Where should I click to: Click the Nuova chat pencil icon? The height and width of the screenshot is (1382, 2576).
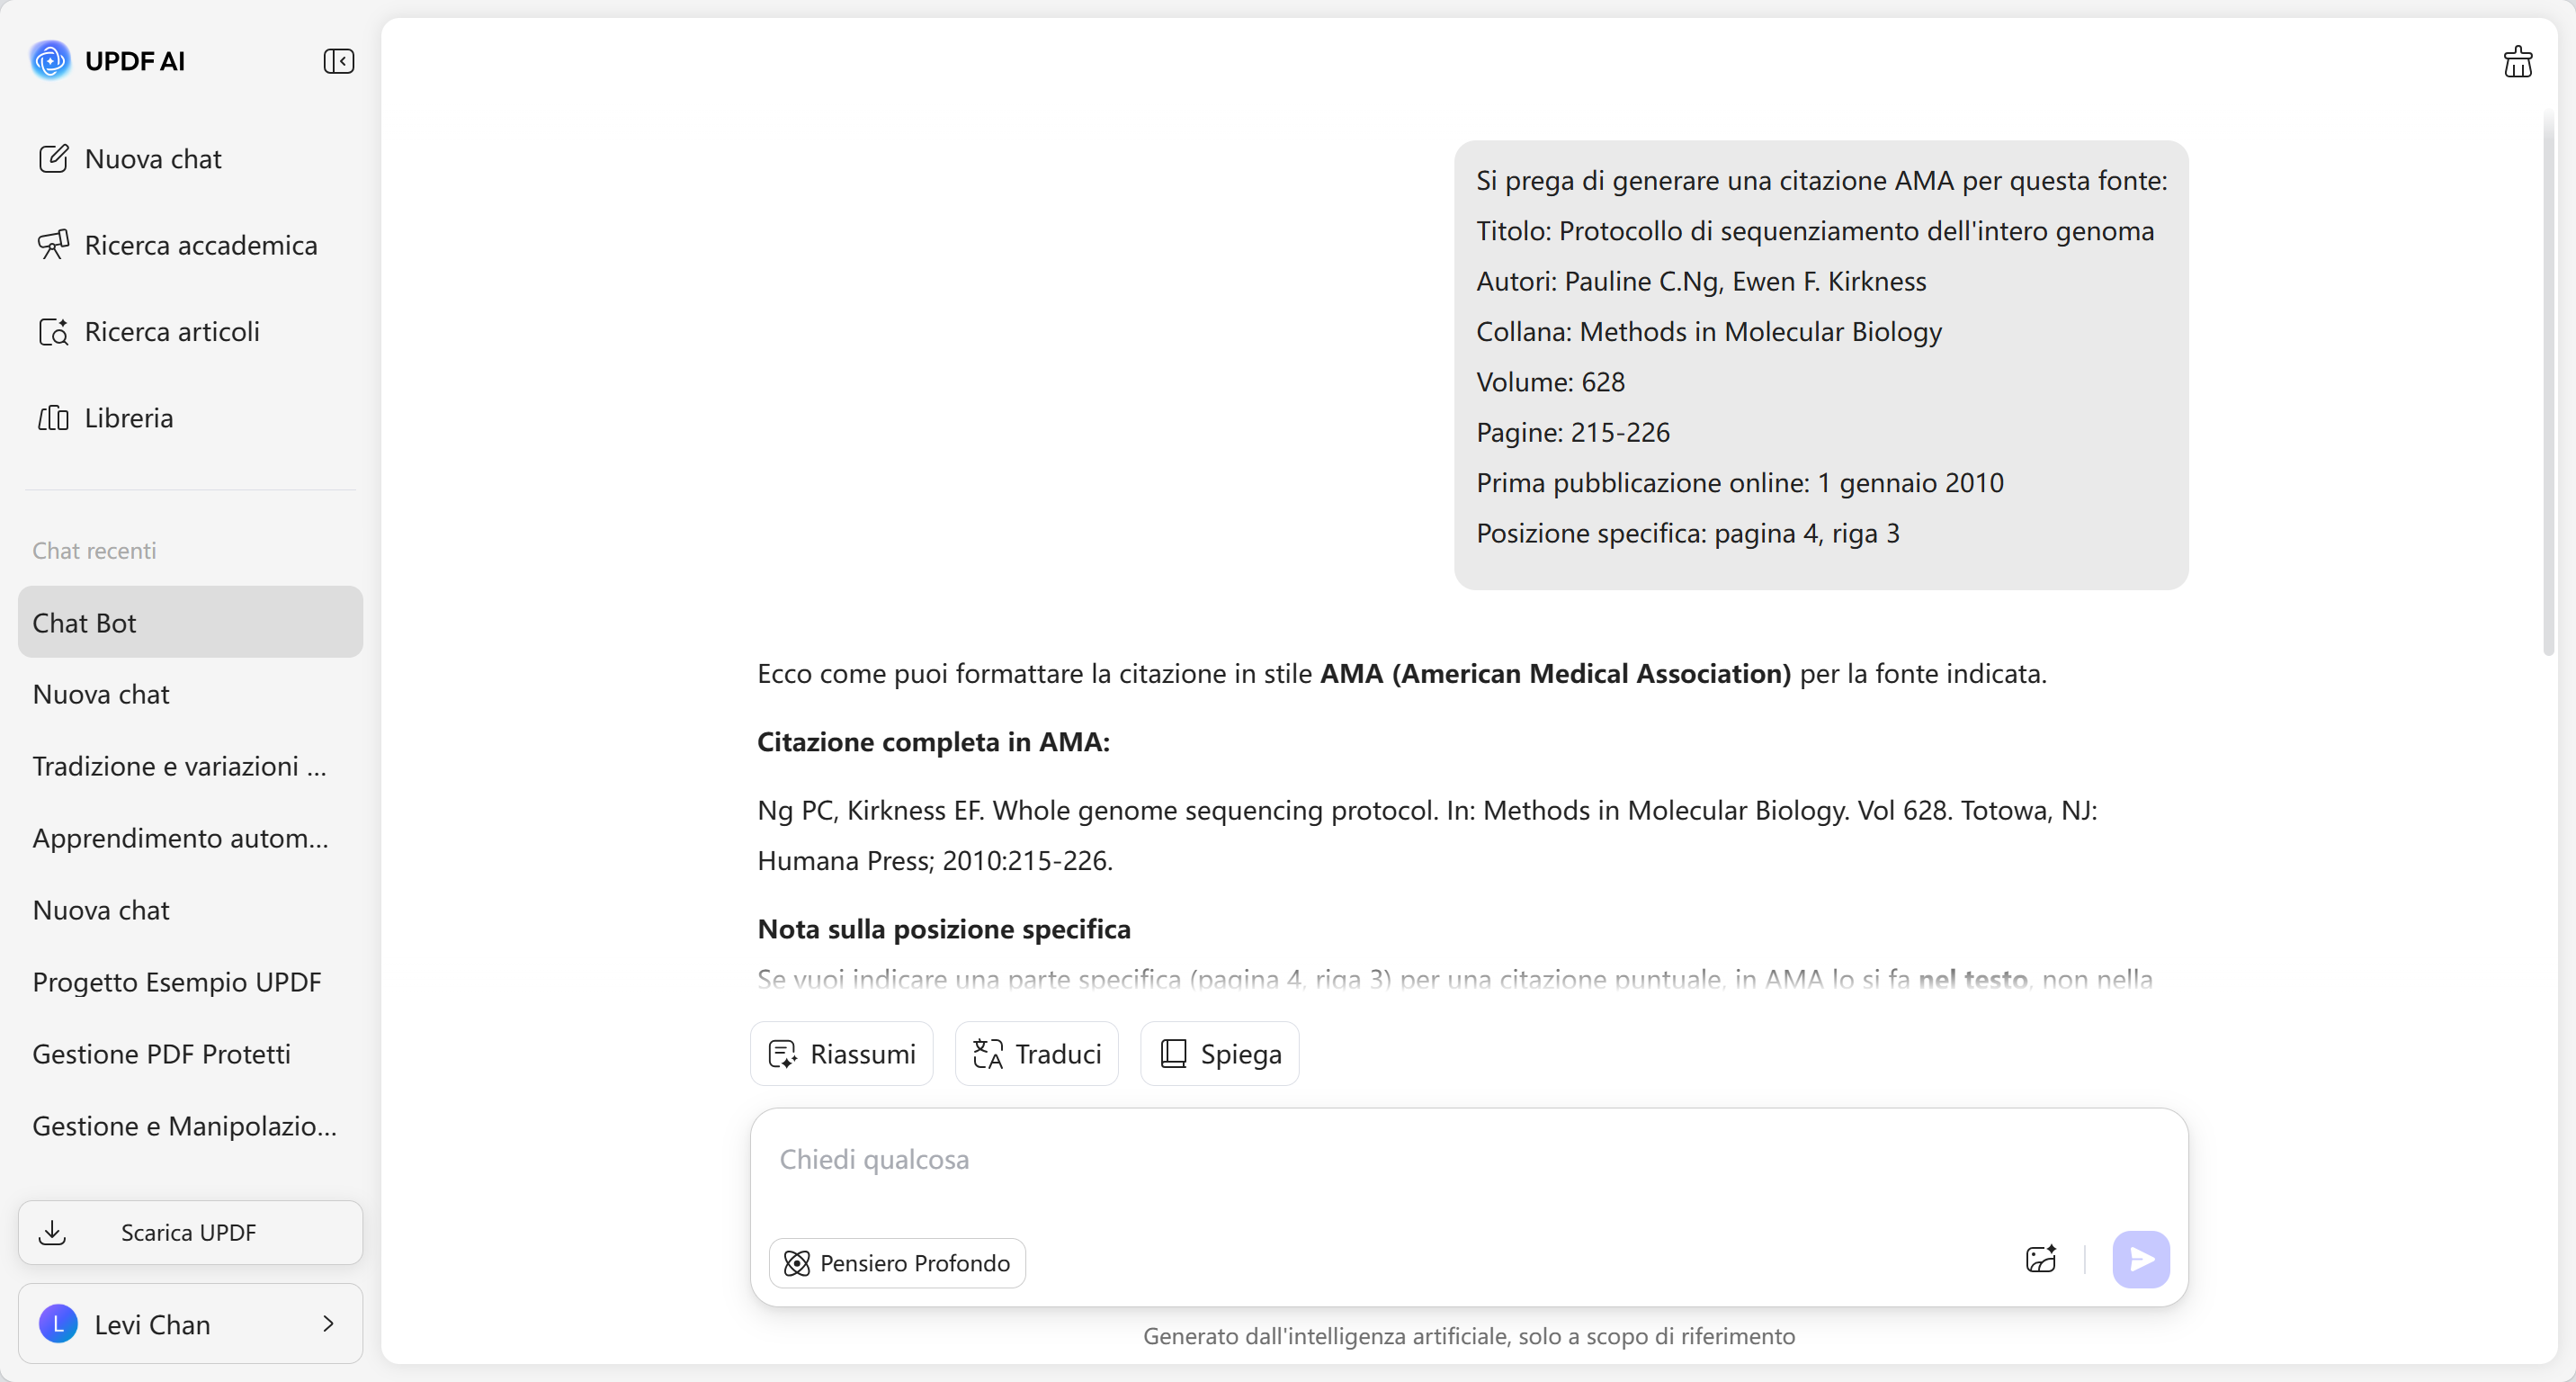tap(53, 159)
